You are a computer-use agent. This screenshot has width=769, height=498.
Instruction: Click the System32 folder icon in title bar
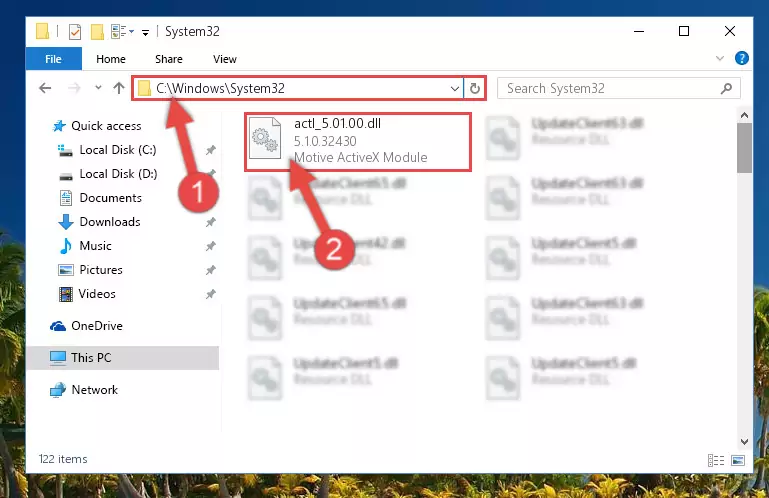[x=43, y=31]
